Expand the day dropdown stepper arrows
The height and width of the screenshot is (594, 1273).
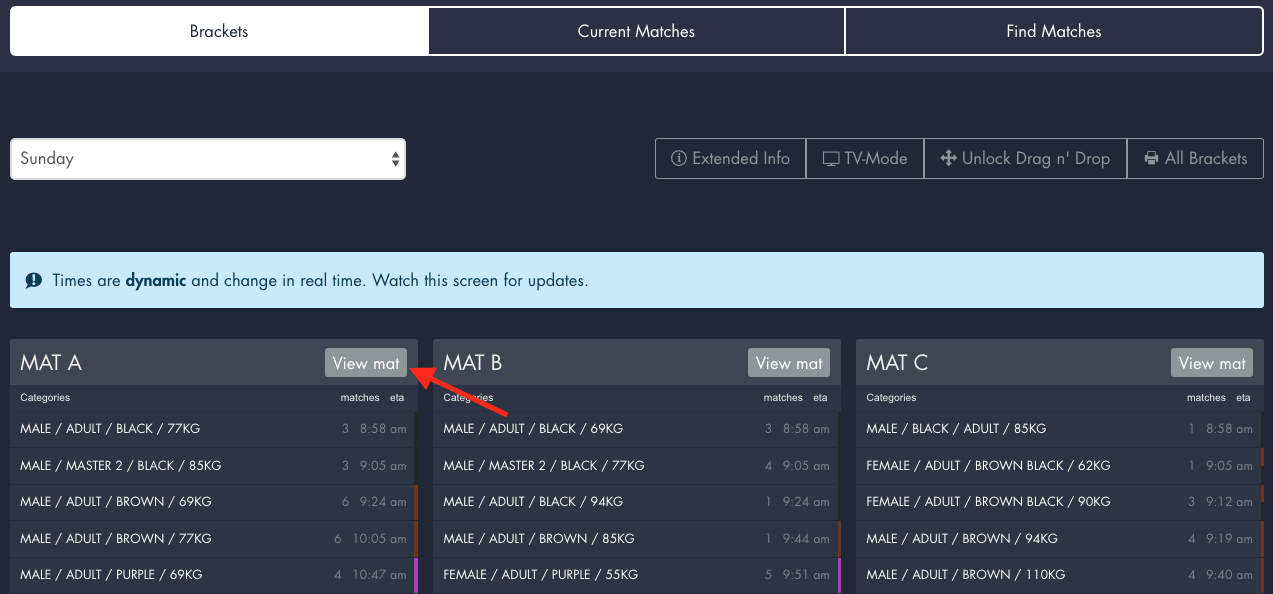pos(394,158)
